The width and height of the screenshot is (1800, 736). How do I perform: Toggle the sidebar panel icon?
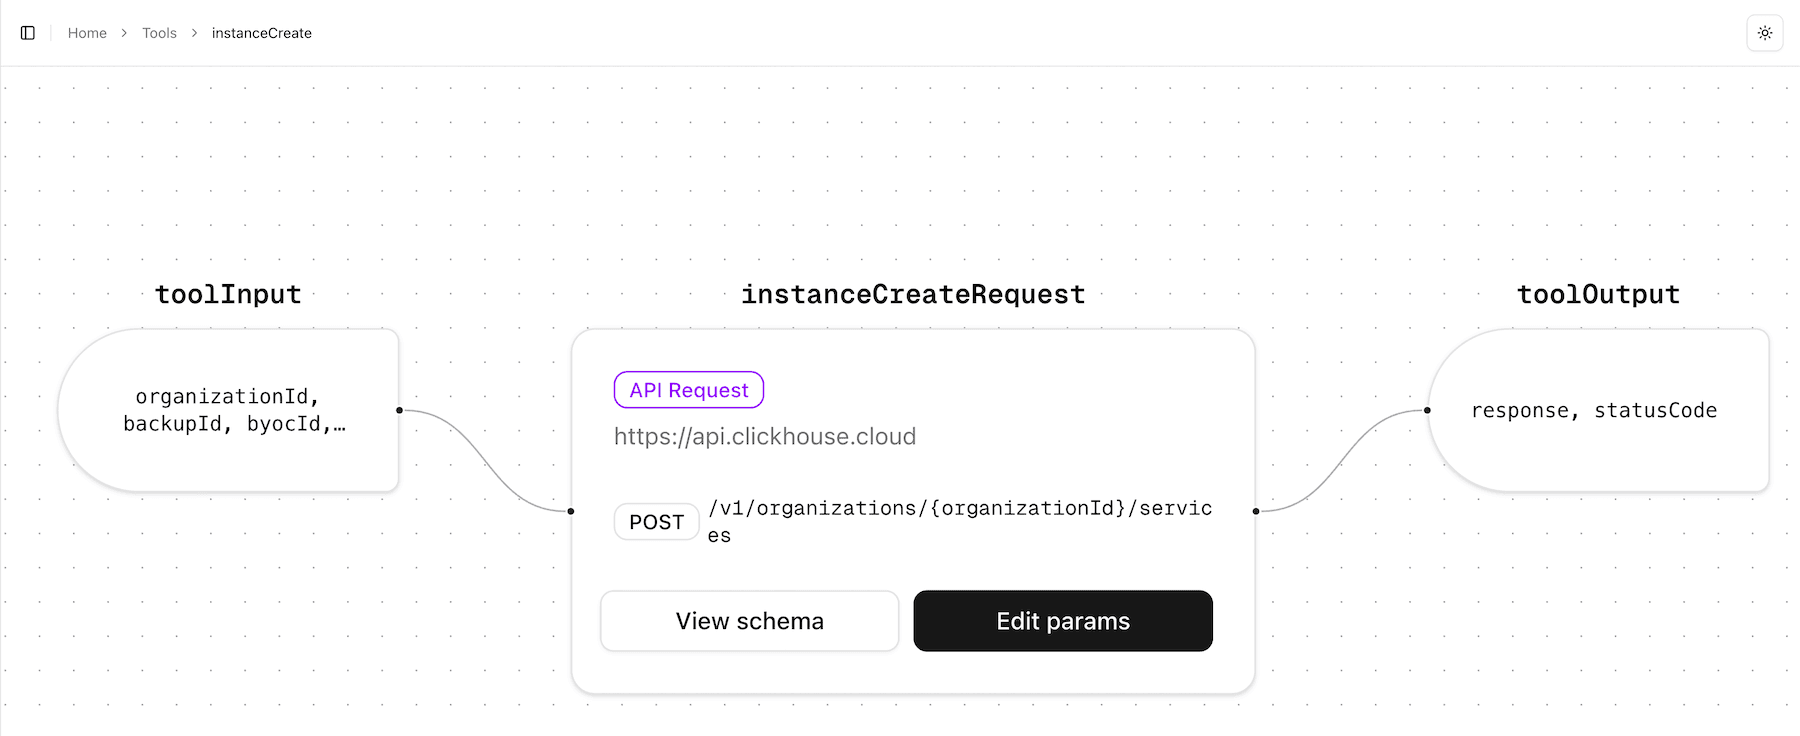(28, 33)
